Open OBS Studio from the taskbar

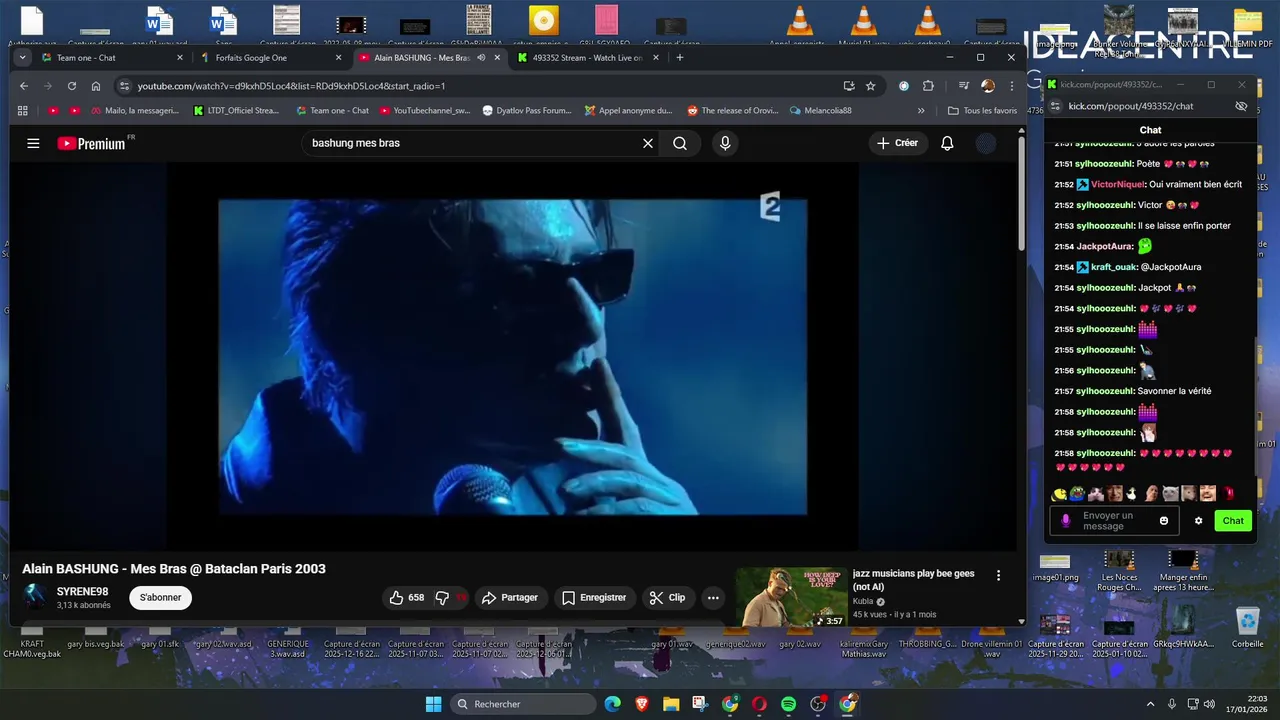pyautogui.click(x=818, y=704)
